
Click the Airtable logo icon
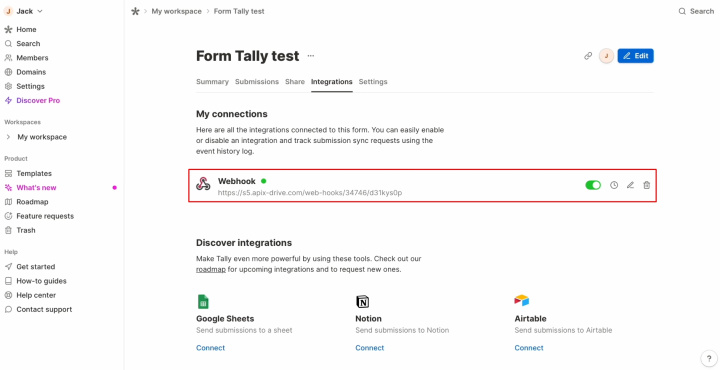[522, 301]
